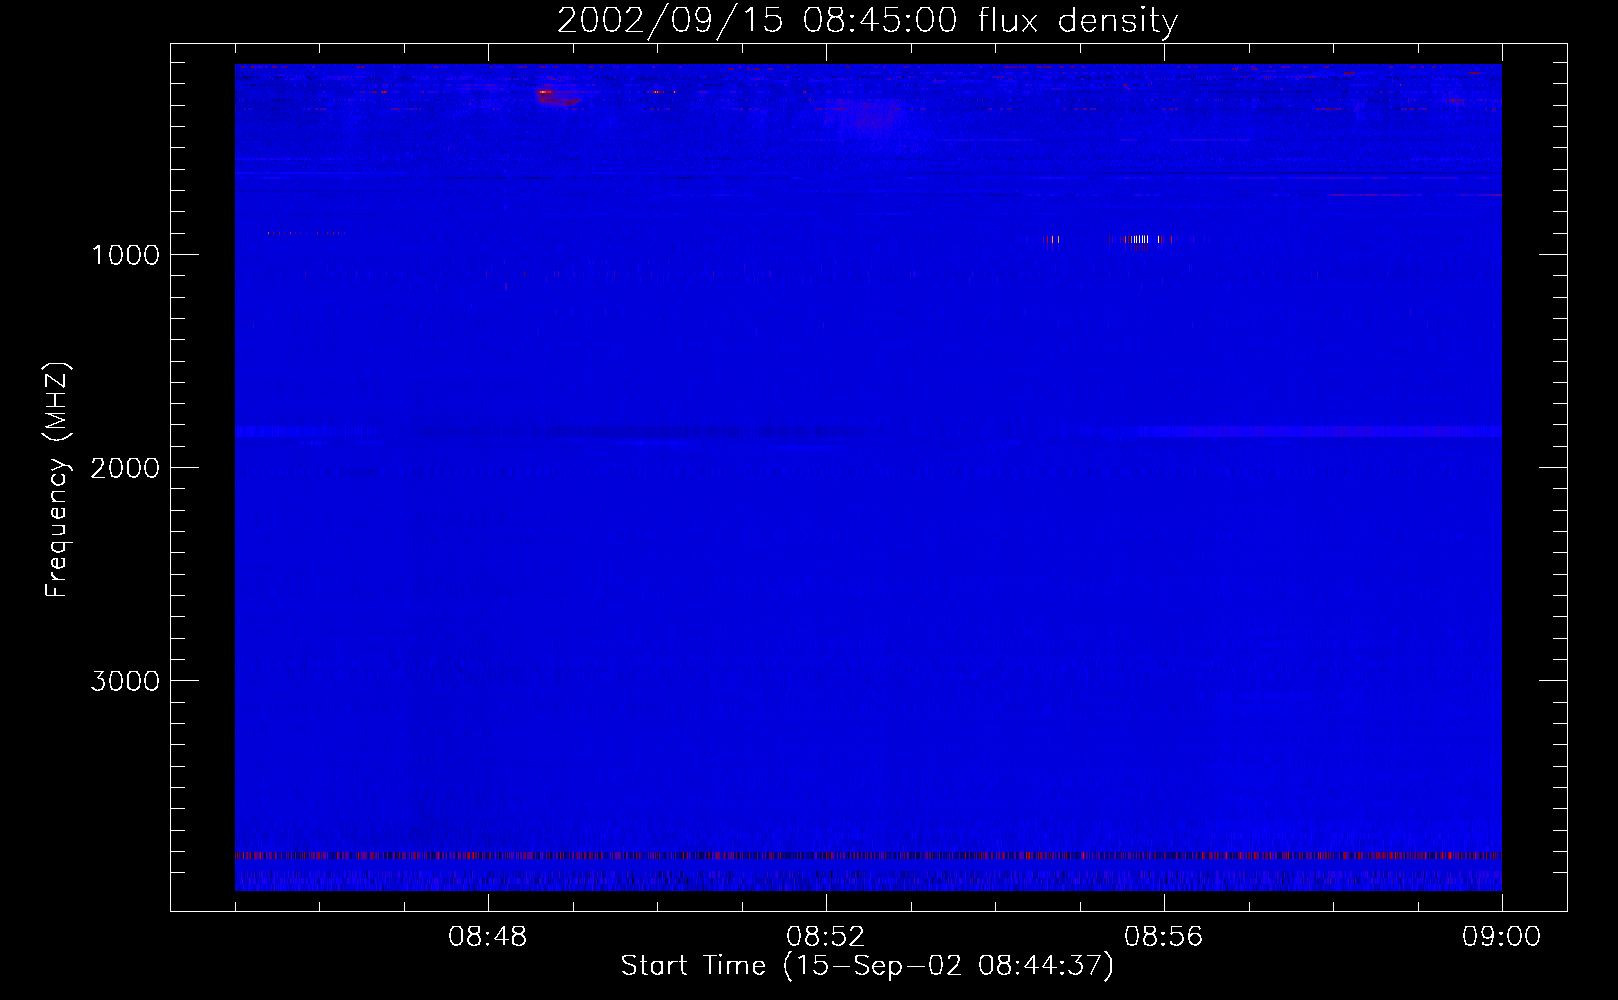
Task: Click the red interference line near spectrogram bottom
Action: coord(868,856)
